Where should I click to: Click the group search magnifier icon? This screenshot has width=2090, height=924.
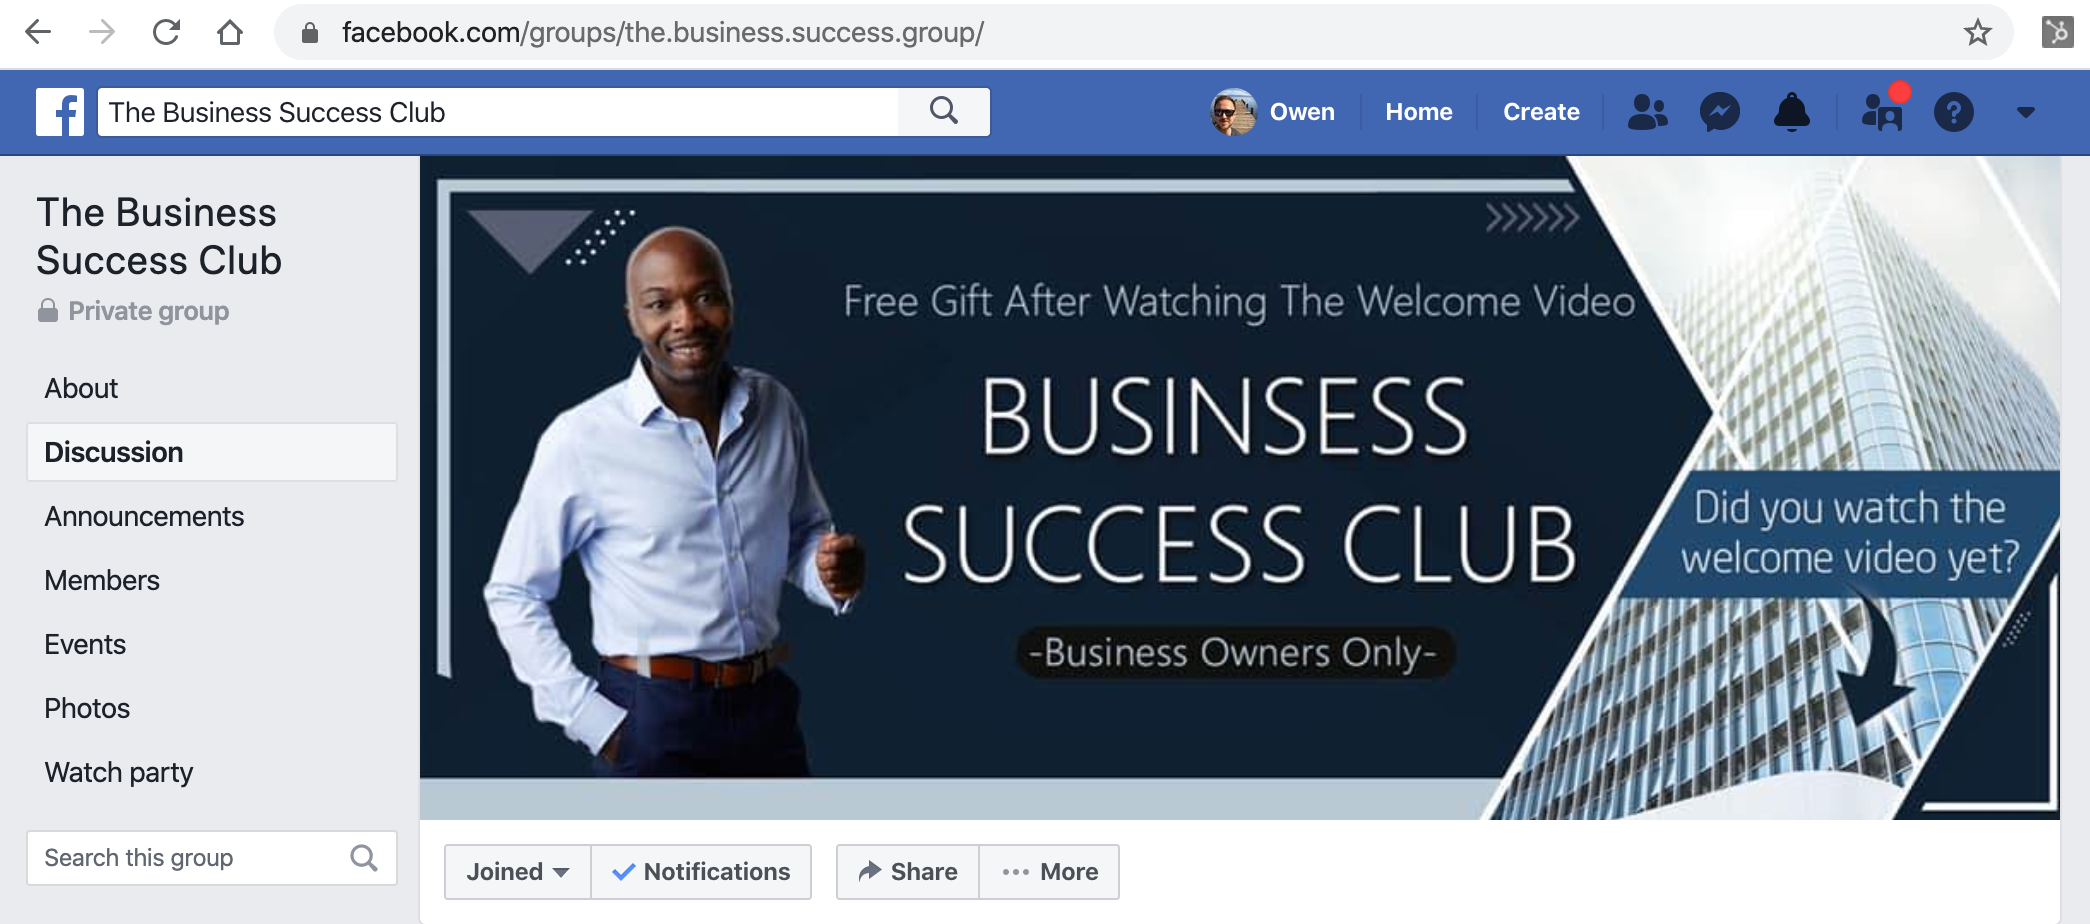click(x=364, y=858)
